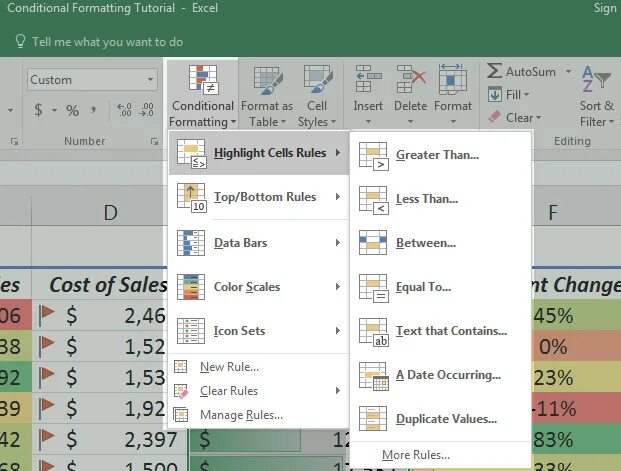Click the Insert cells icon

click(368, 78)
